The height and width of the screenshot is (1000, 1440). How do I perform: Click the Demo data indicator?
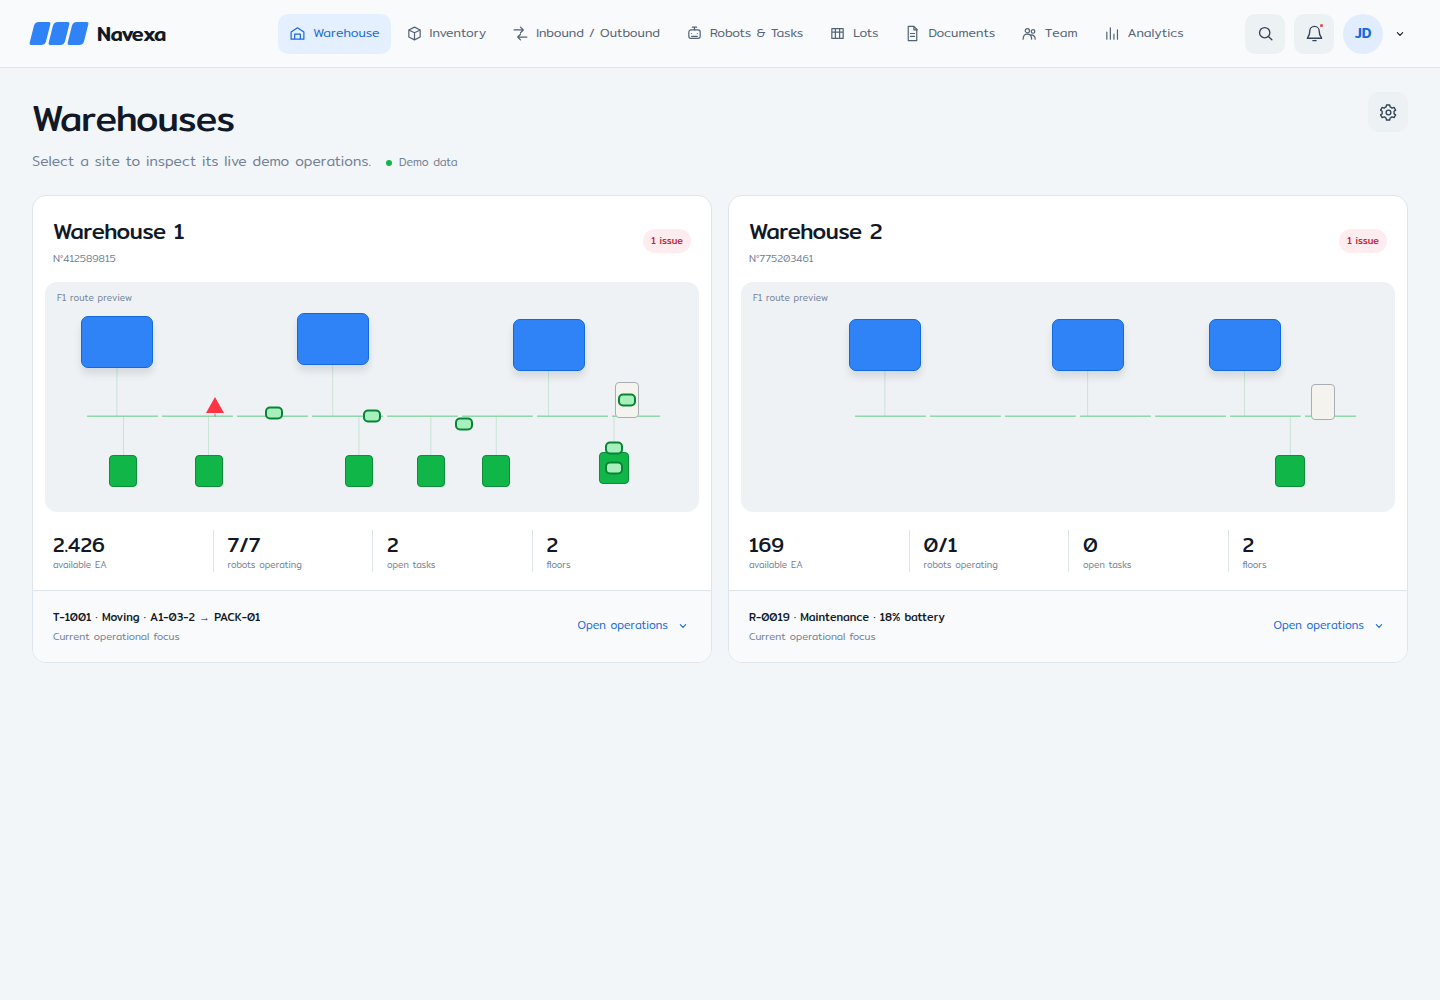click(422, 162)
